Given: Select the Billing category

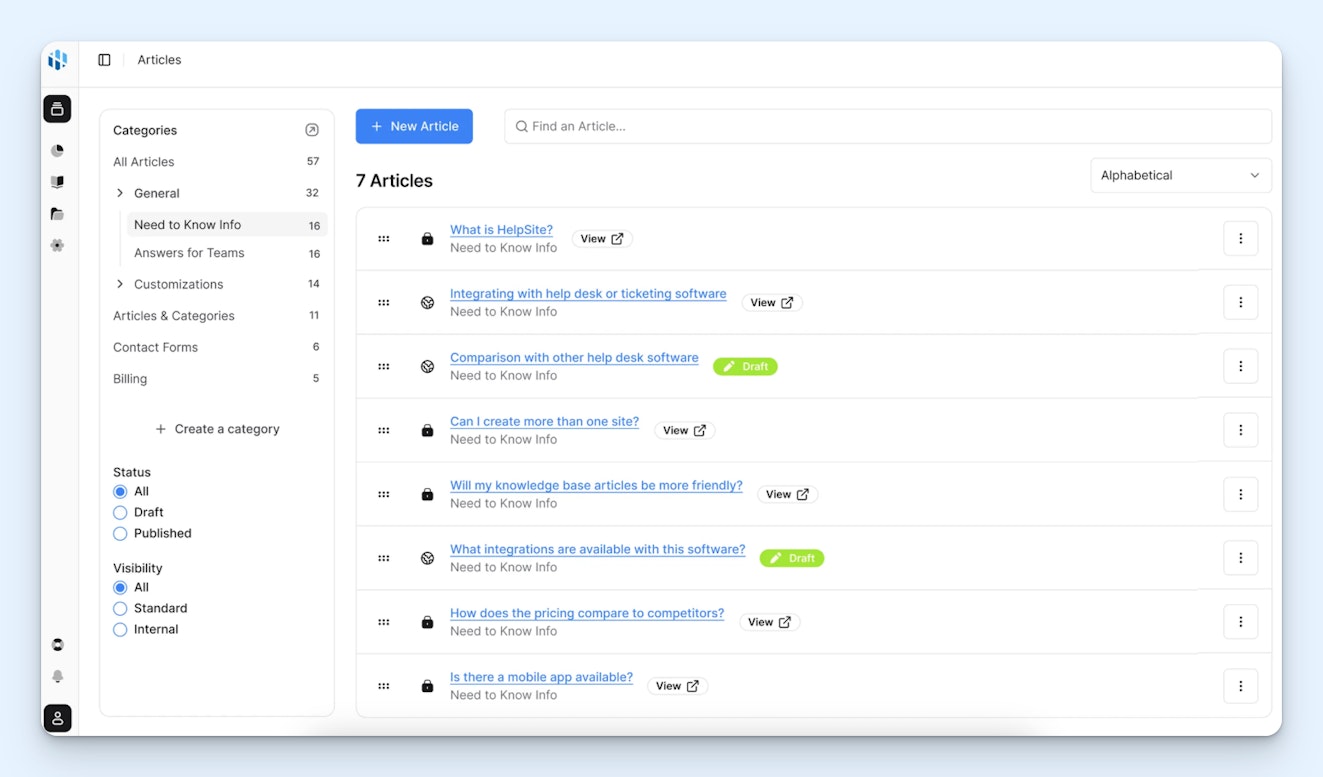Looking at the screenshot, I should click(130, 379).
